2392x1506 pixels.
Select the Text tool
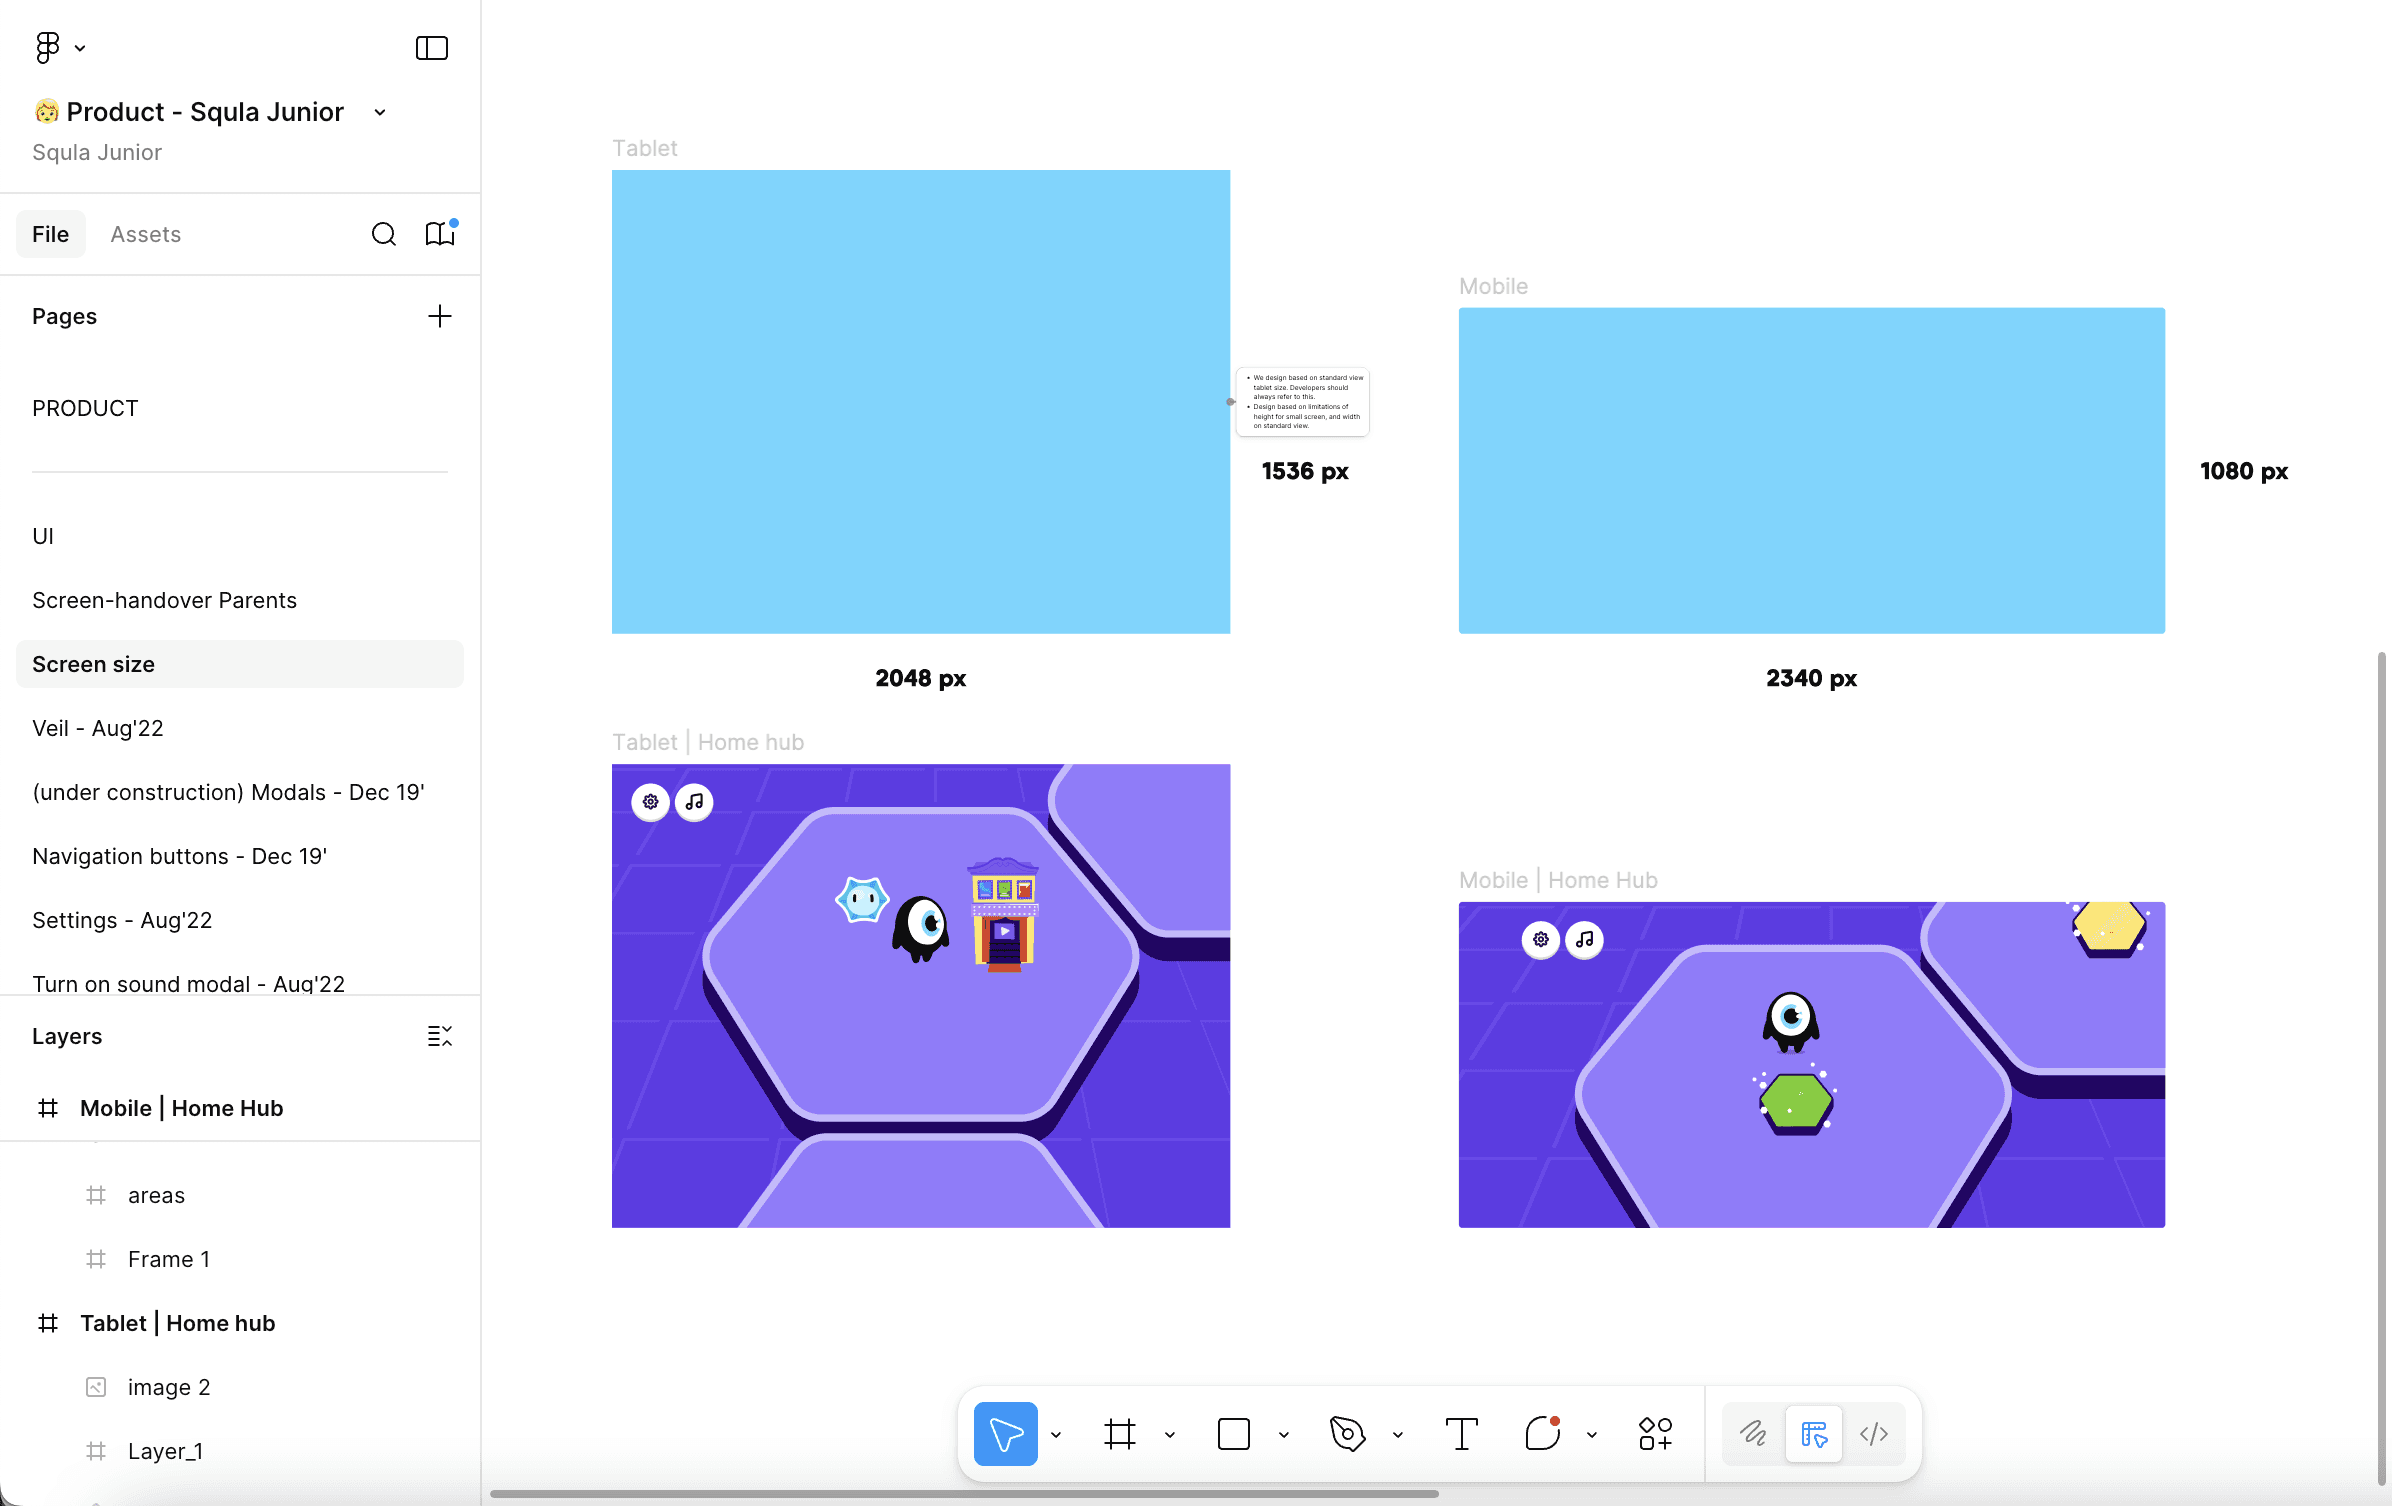pyautogui.click(x=1461, y=1434)
